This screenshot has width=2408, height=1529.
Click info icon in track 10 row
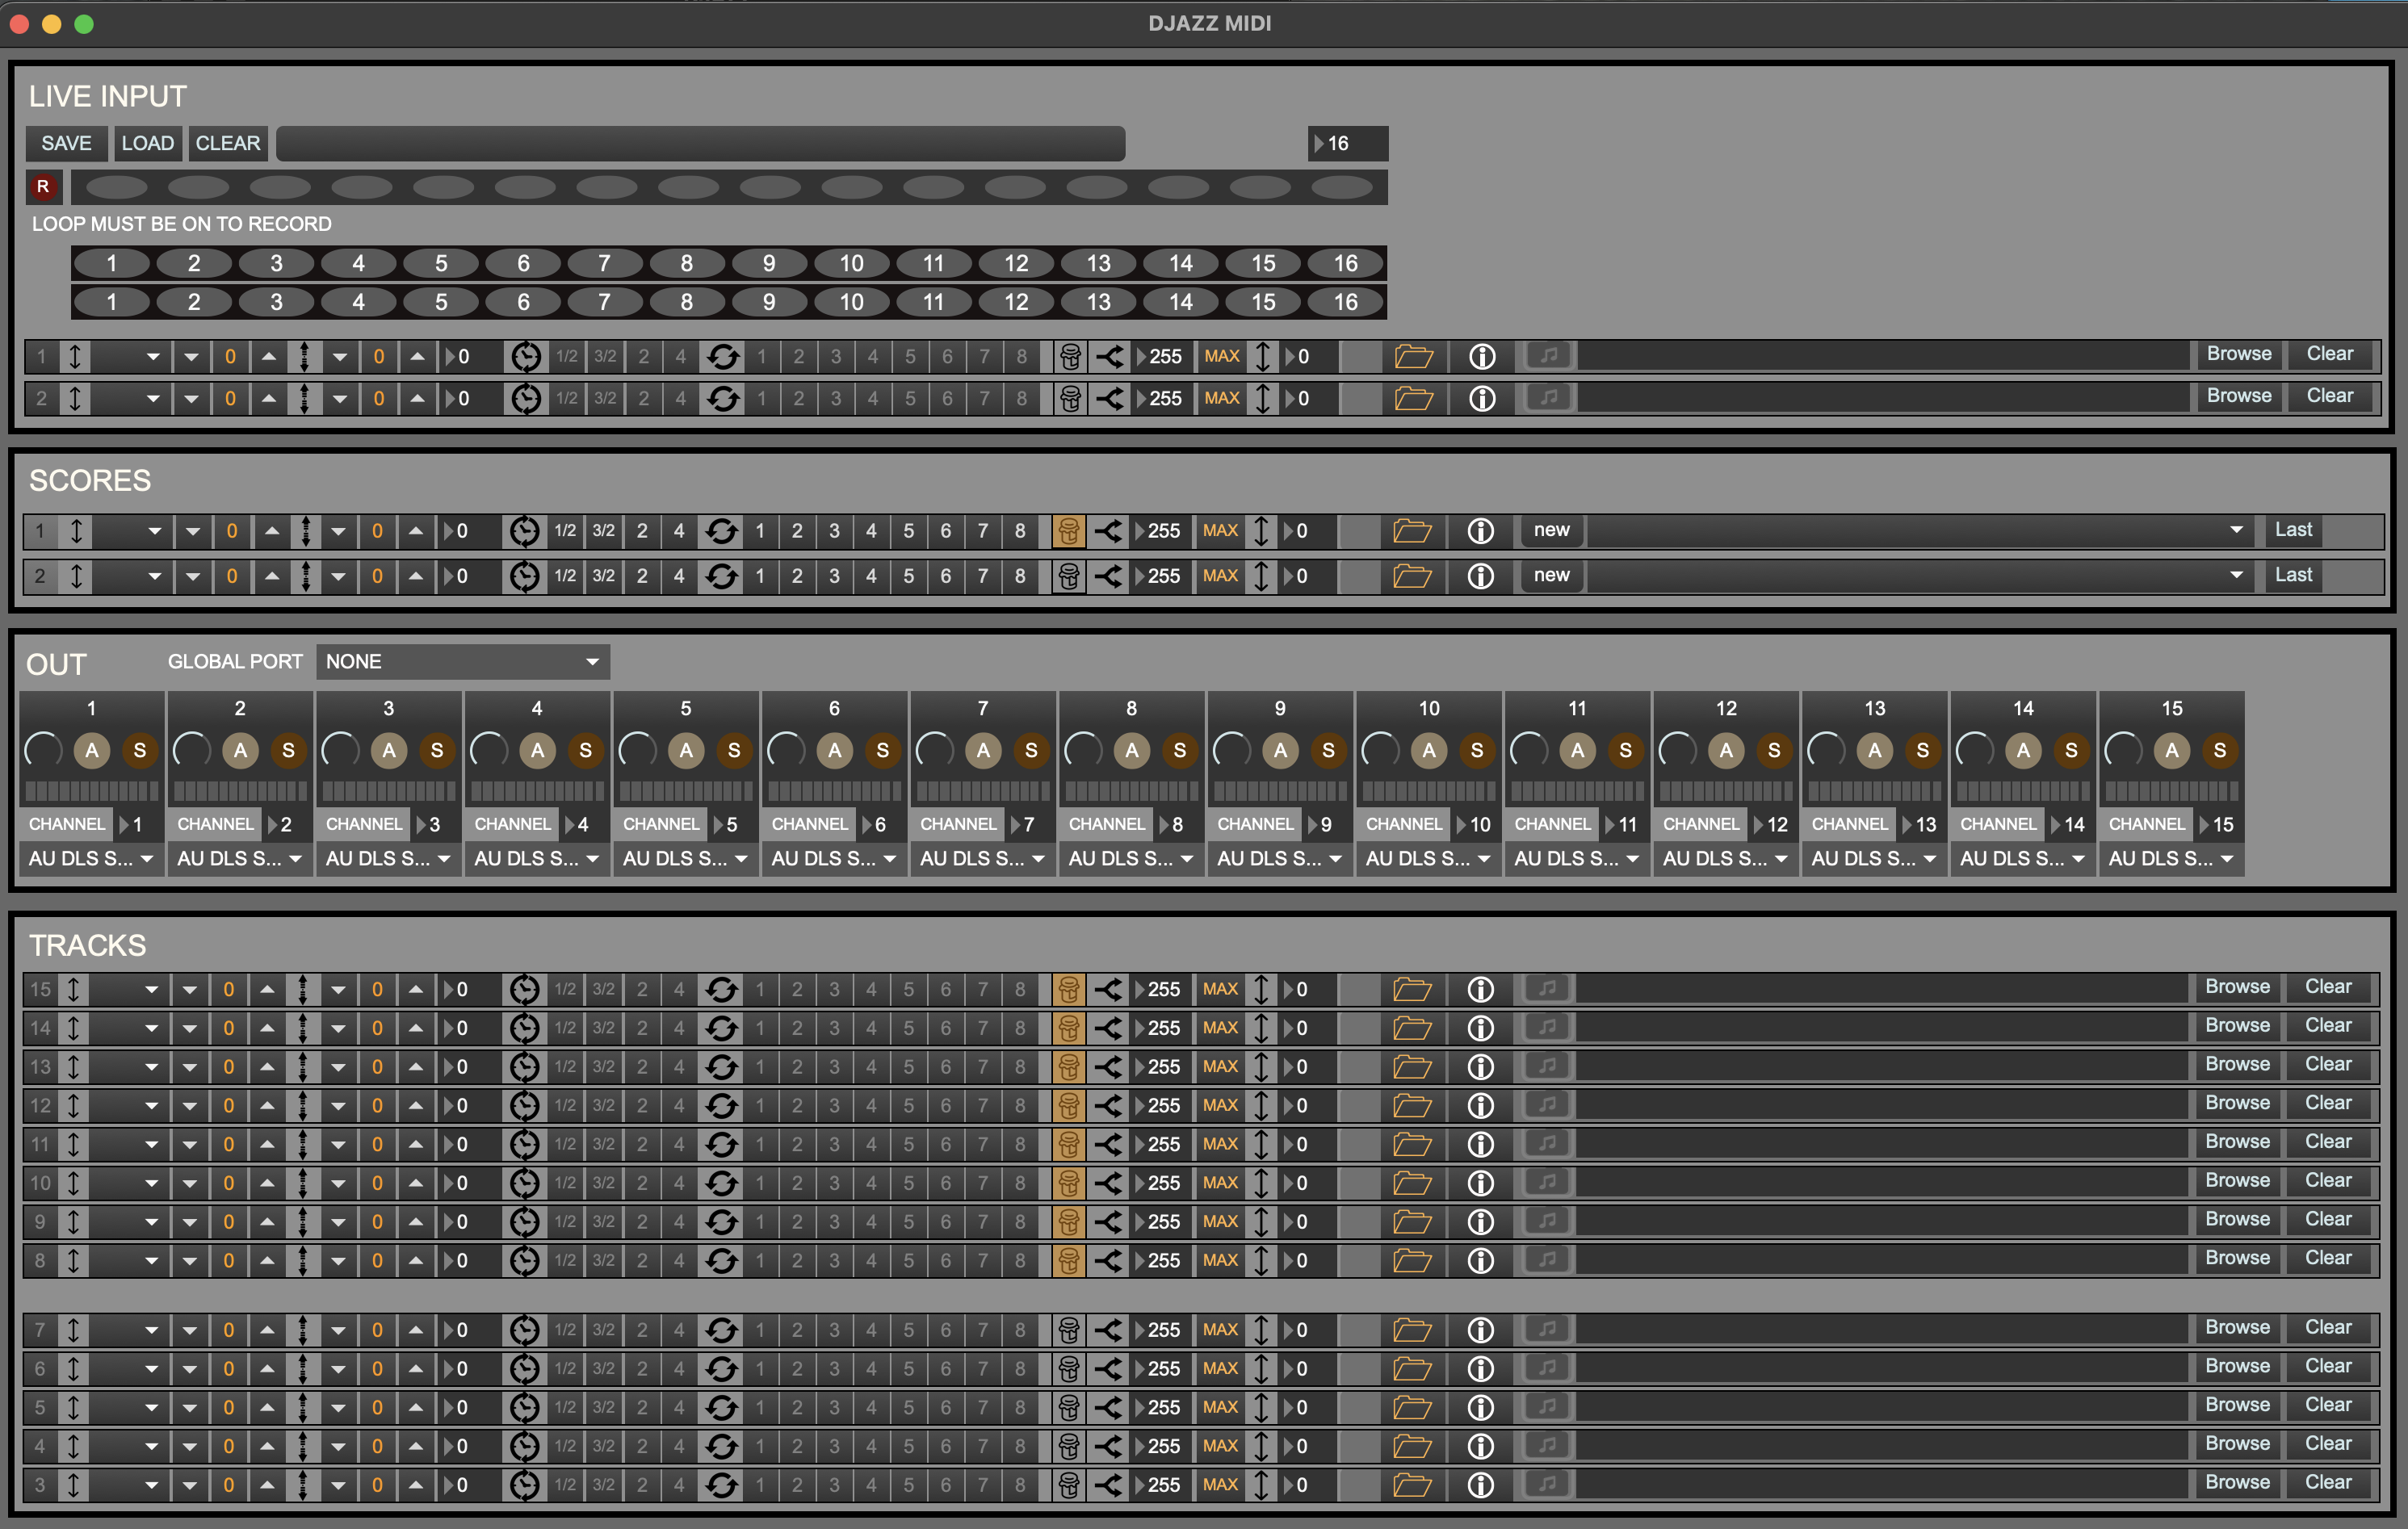1480,1183
